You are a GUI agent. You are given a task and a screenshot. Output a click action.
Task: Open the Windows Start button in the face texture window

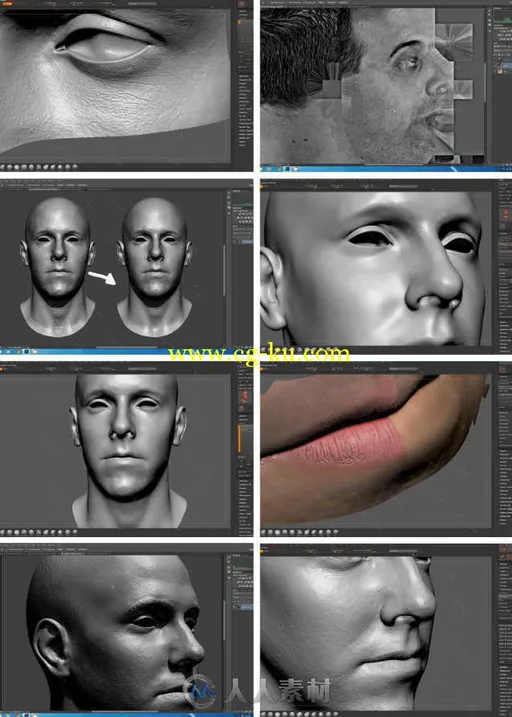pos(263,169)
